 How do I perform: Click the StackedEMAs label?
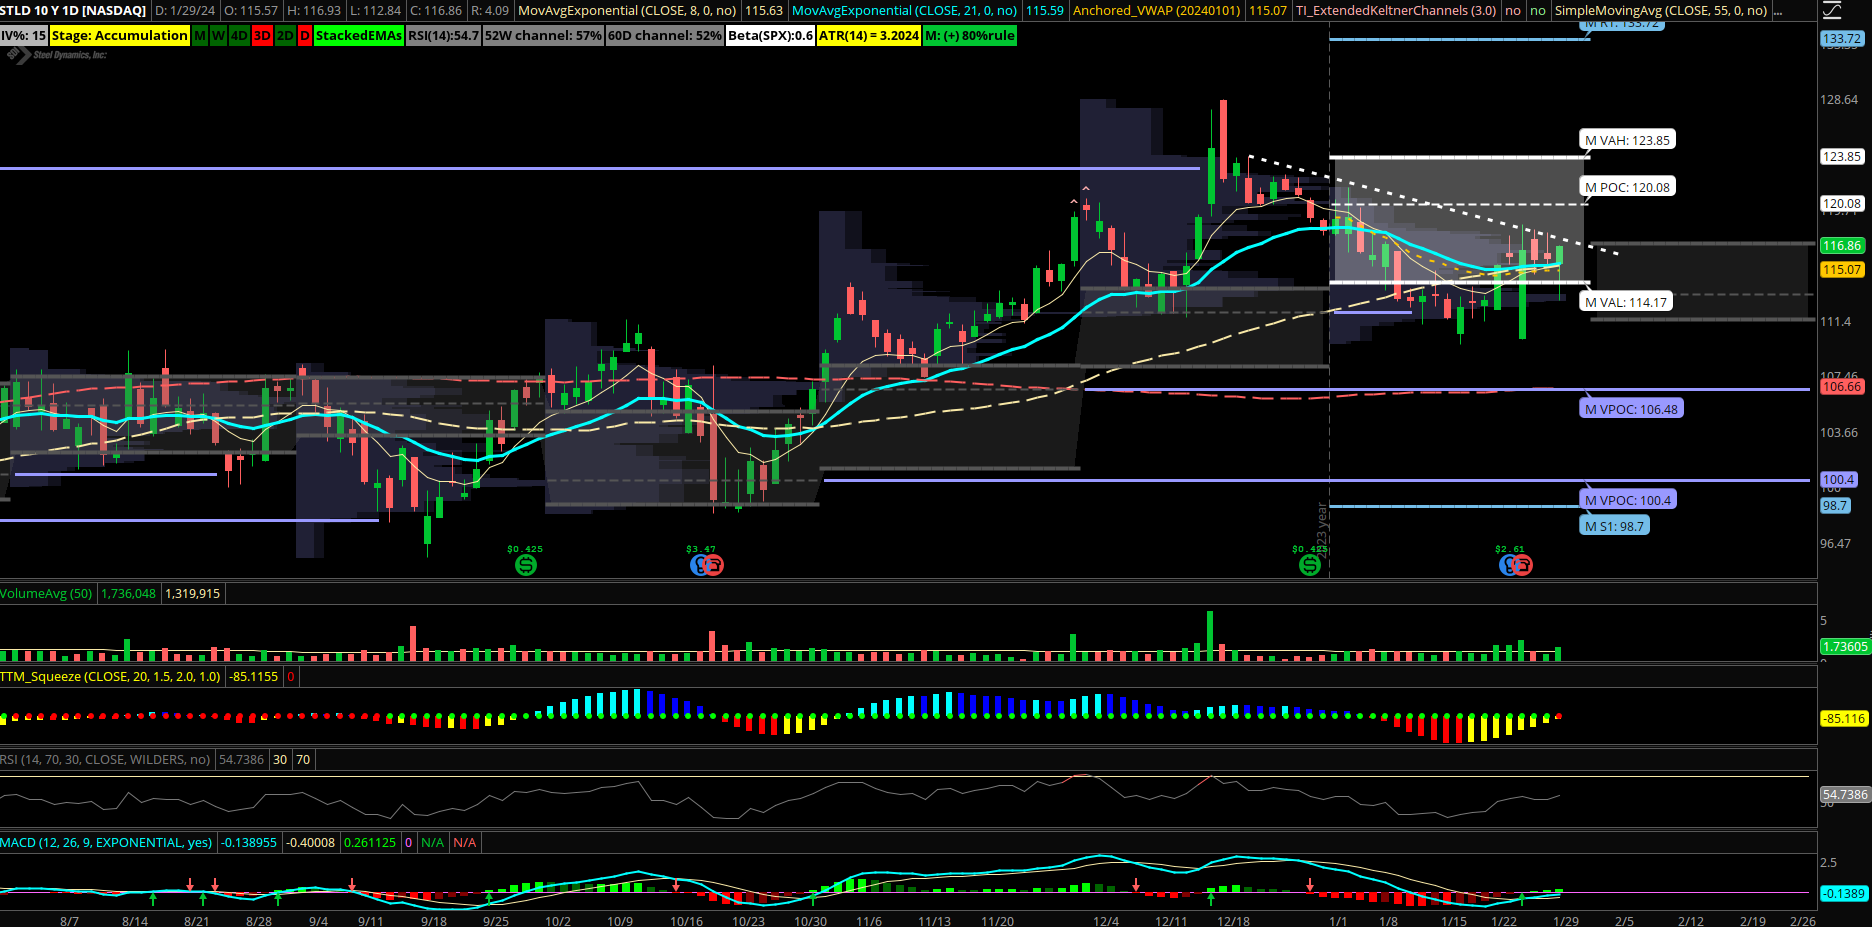[359, 35]
